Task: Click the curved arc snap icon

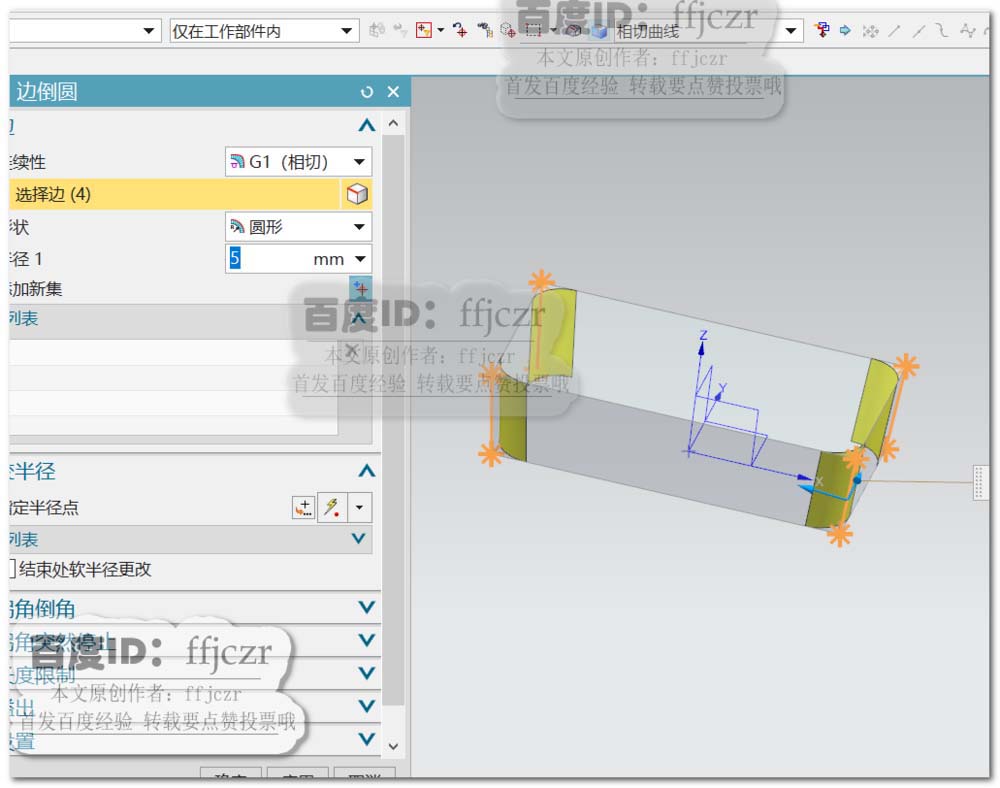Action: 943,30
